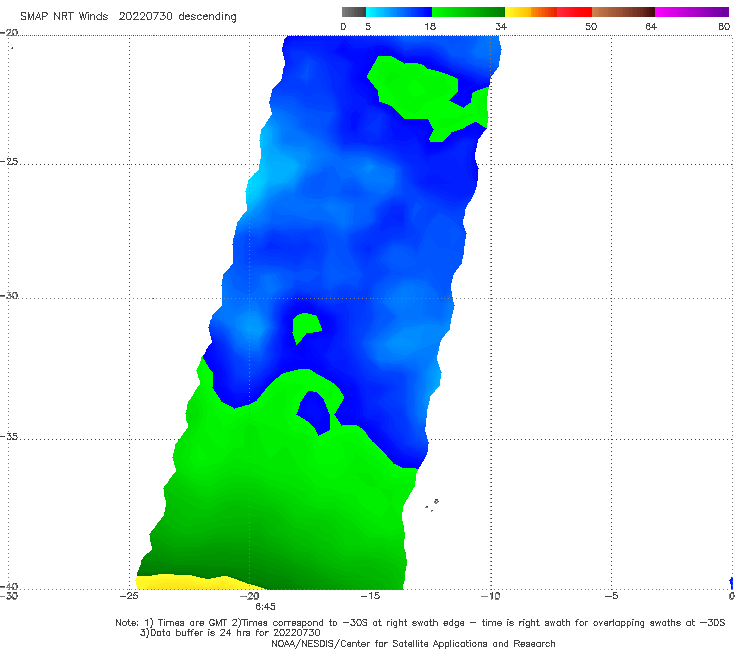The width and height of the screenshot is (740, 650).
Task: Click the longitude label '-15'
Action: click(x=370, y=596)
